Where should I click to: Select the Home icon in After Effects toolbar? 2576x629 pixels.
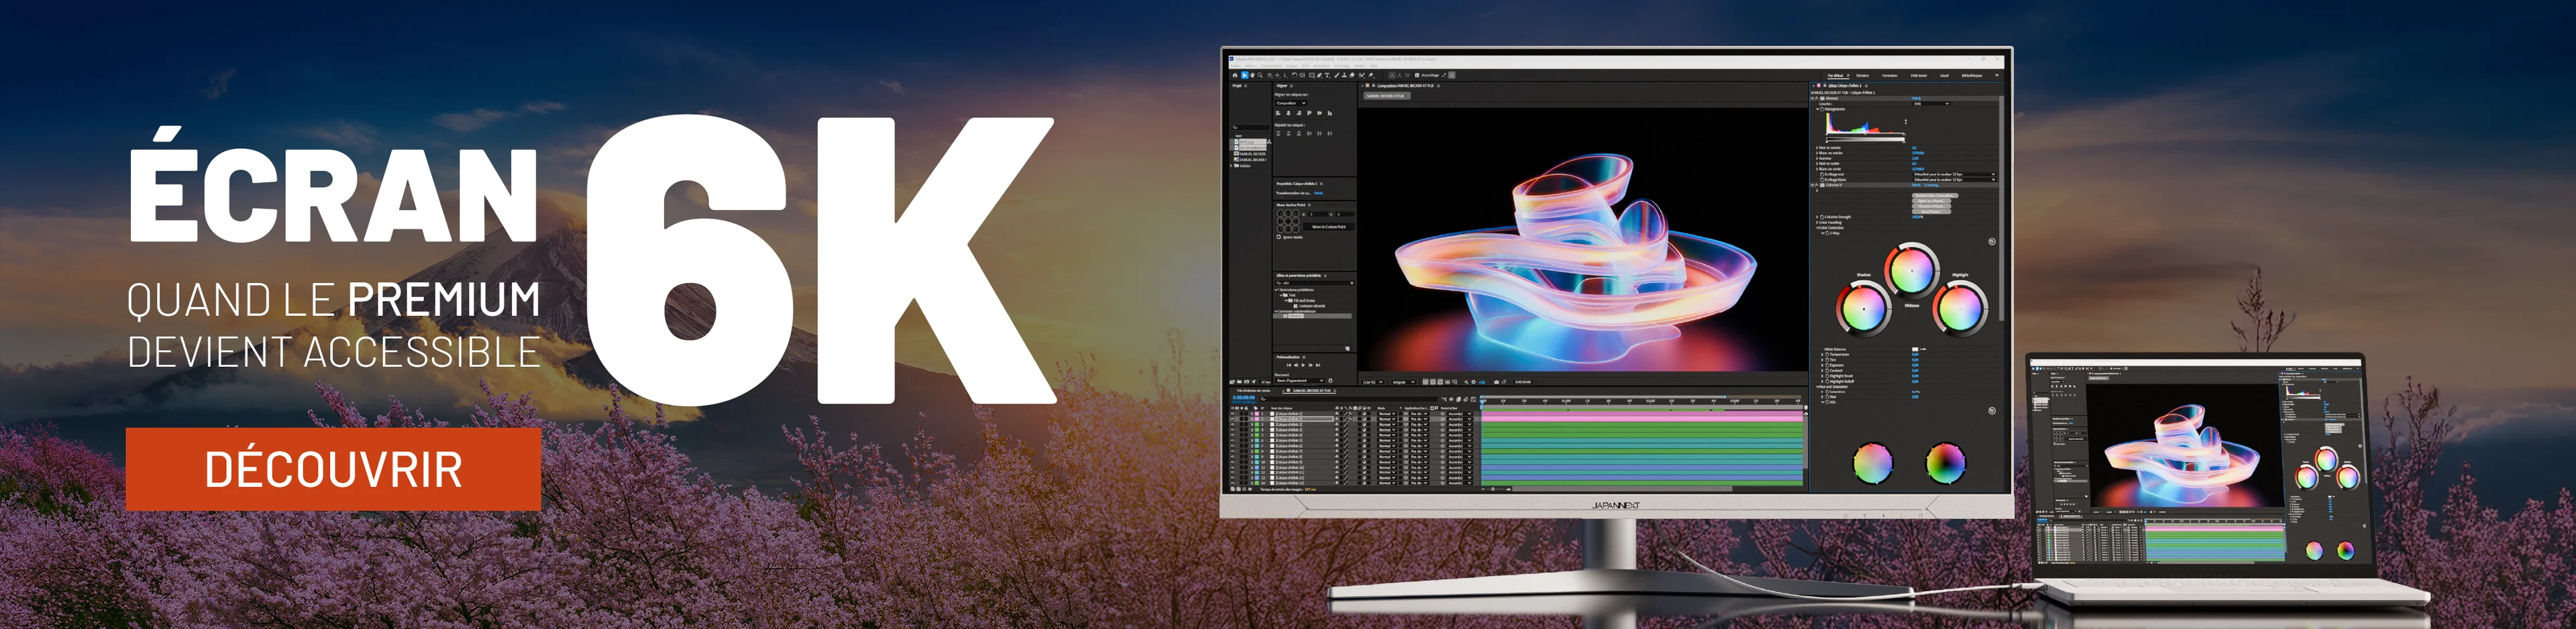tap(1235, 75)
